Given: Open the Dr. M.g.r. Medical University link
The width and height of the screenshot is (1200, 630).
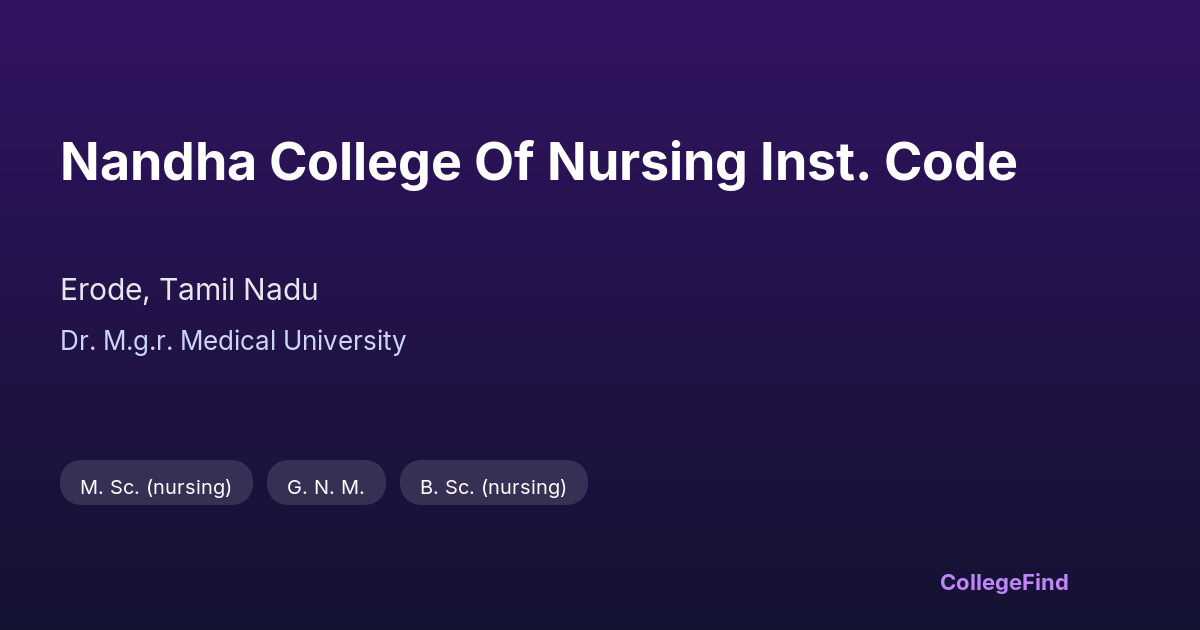Looking at the screenshot, I should point(233,341).
